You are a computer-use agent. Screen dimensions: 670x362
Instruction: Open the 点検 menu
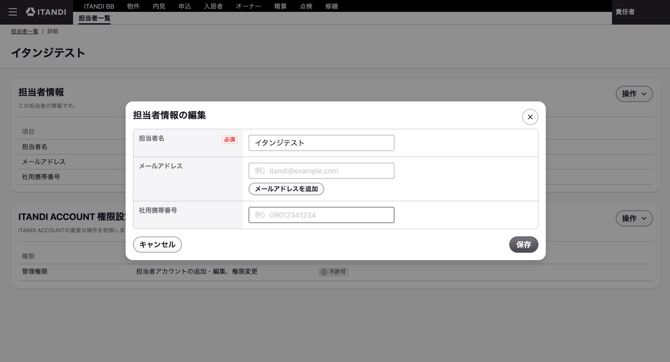coord(306,6)
